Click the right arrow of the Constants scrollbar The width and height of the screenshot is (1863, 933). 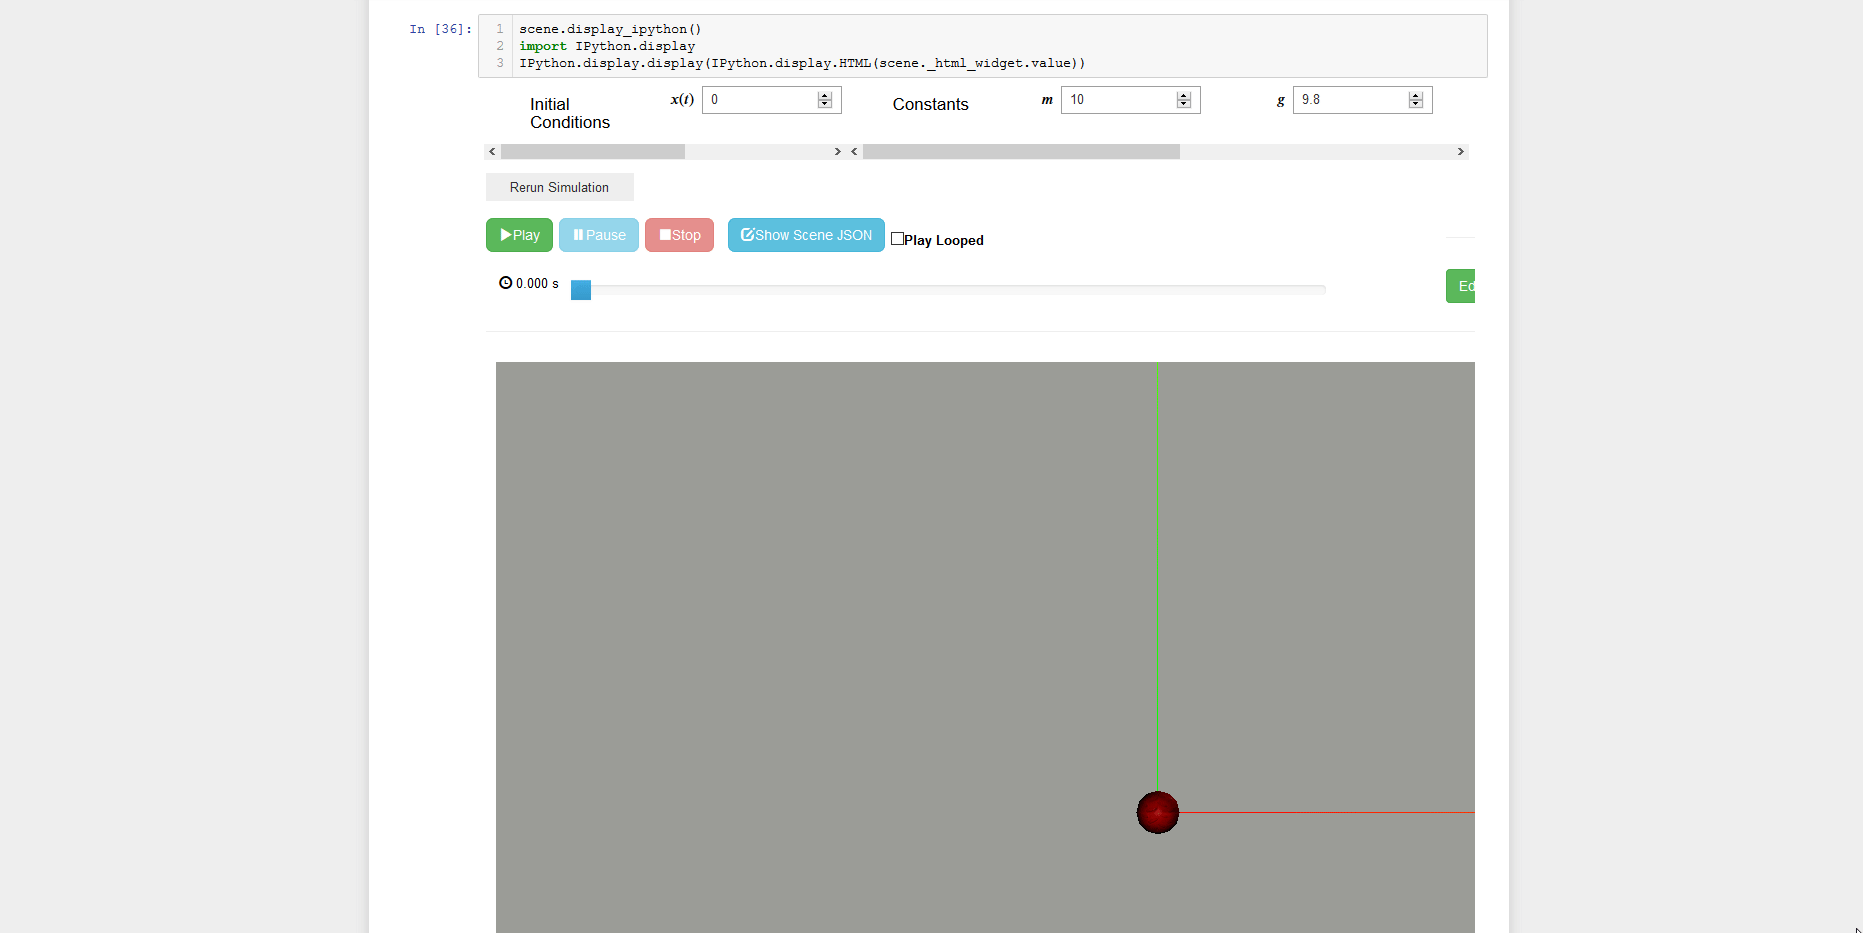(x=1460, y=151)
